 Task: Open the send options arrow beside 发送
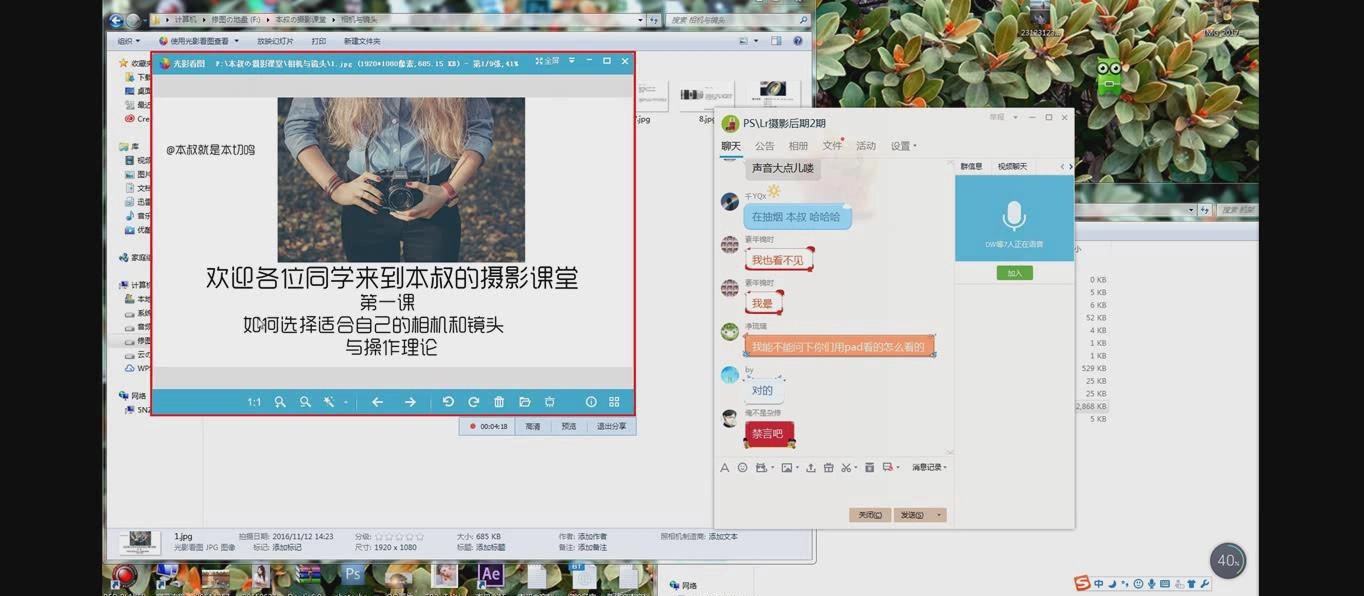point(939,515)
